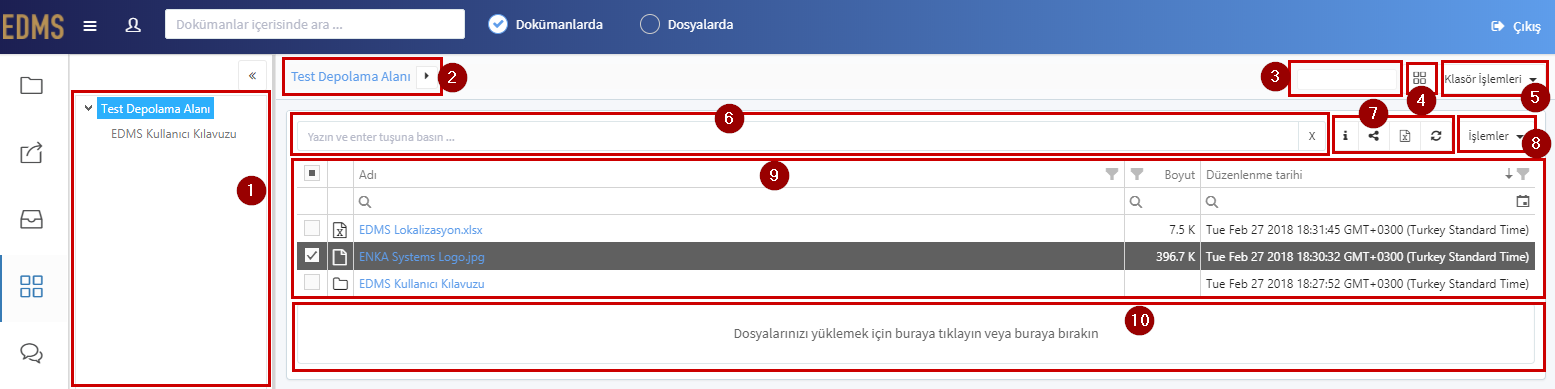The height and width of the screenshot is (389, 1555).
Task: Click the 18:31:45 date cell
Action: click(x=1368, y=230)
